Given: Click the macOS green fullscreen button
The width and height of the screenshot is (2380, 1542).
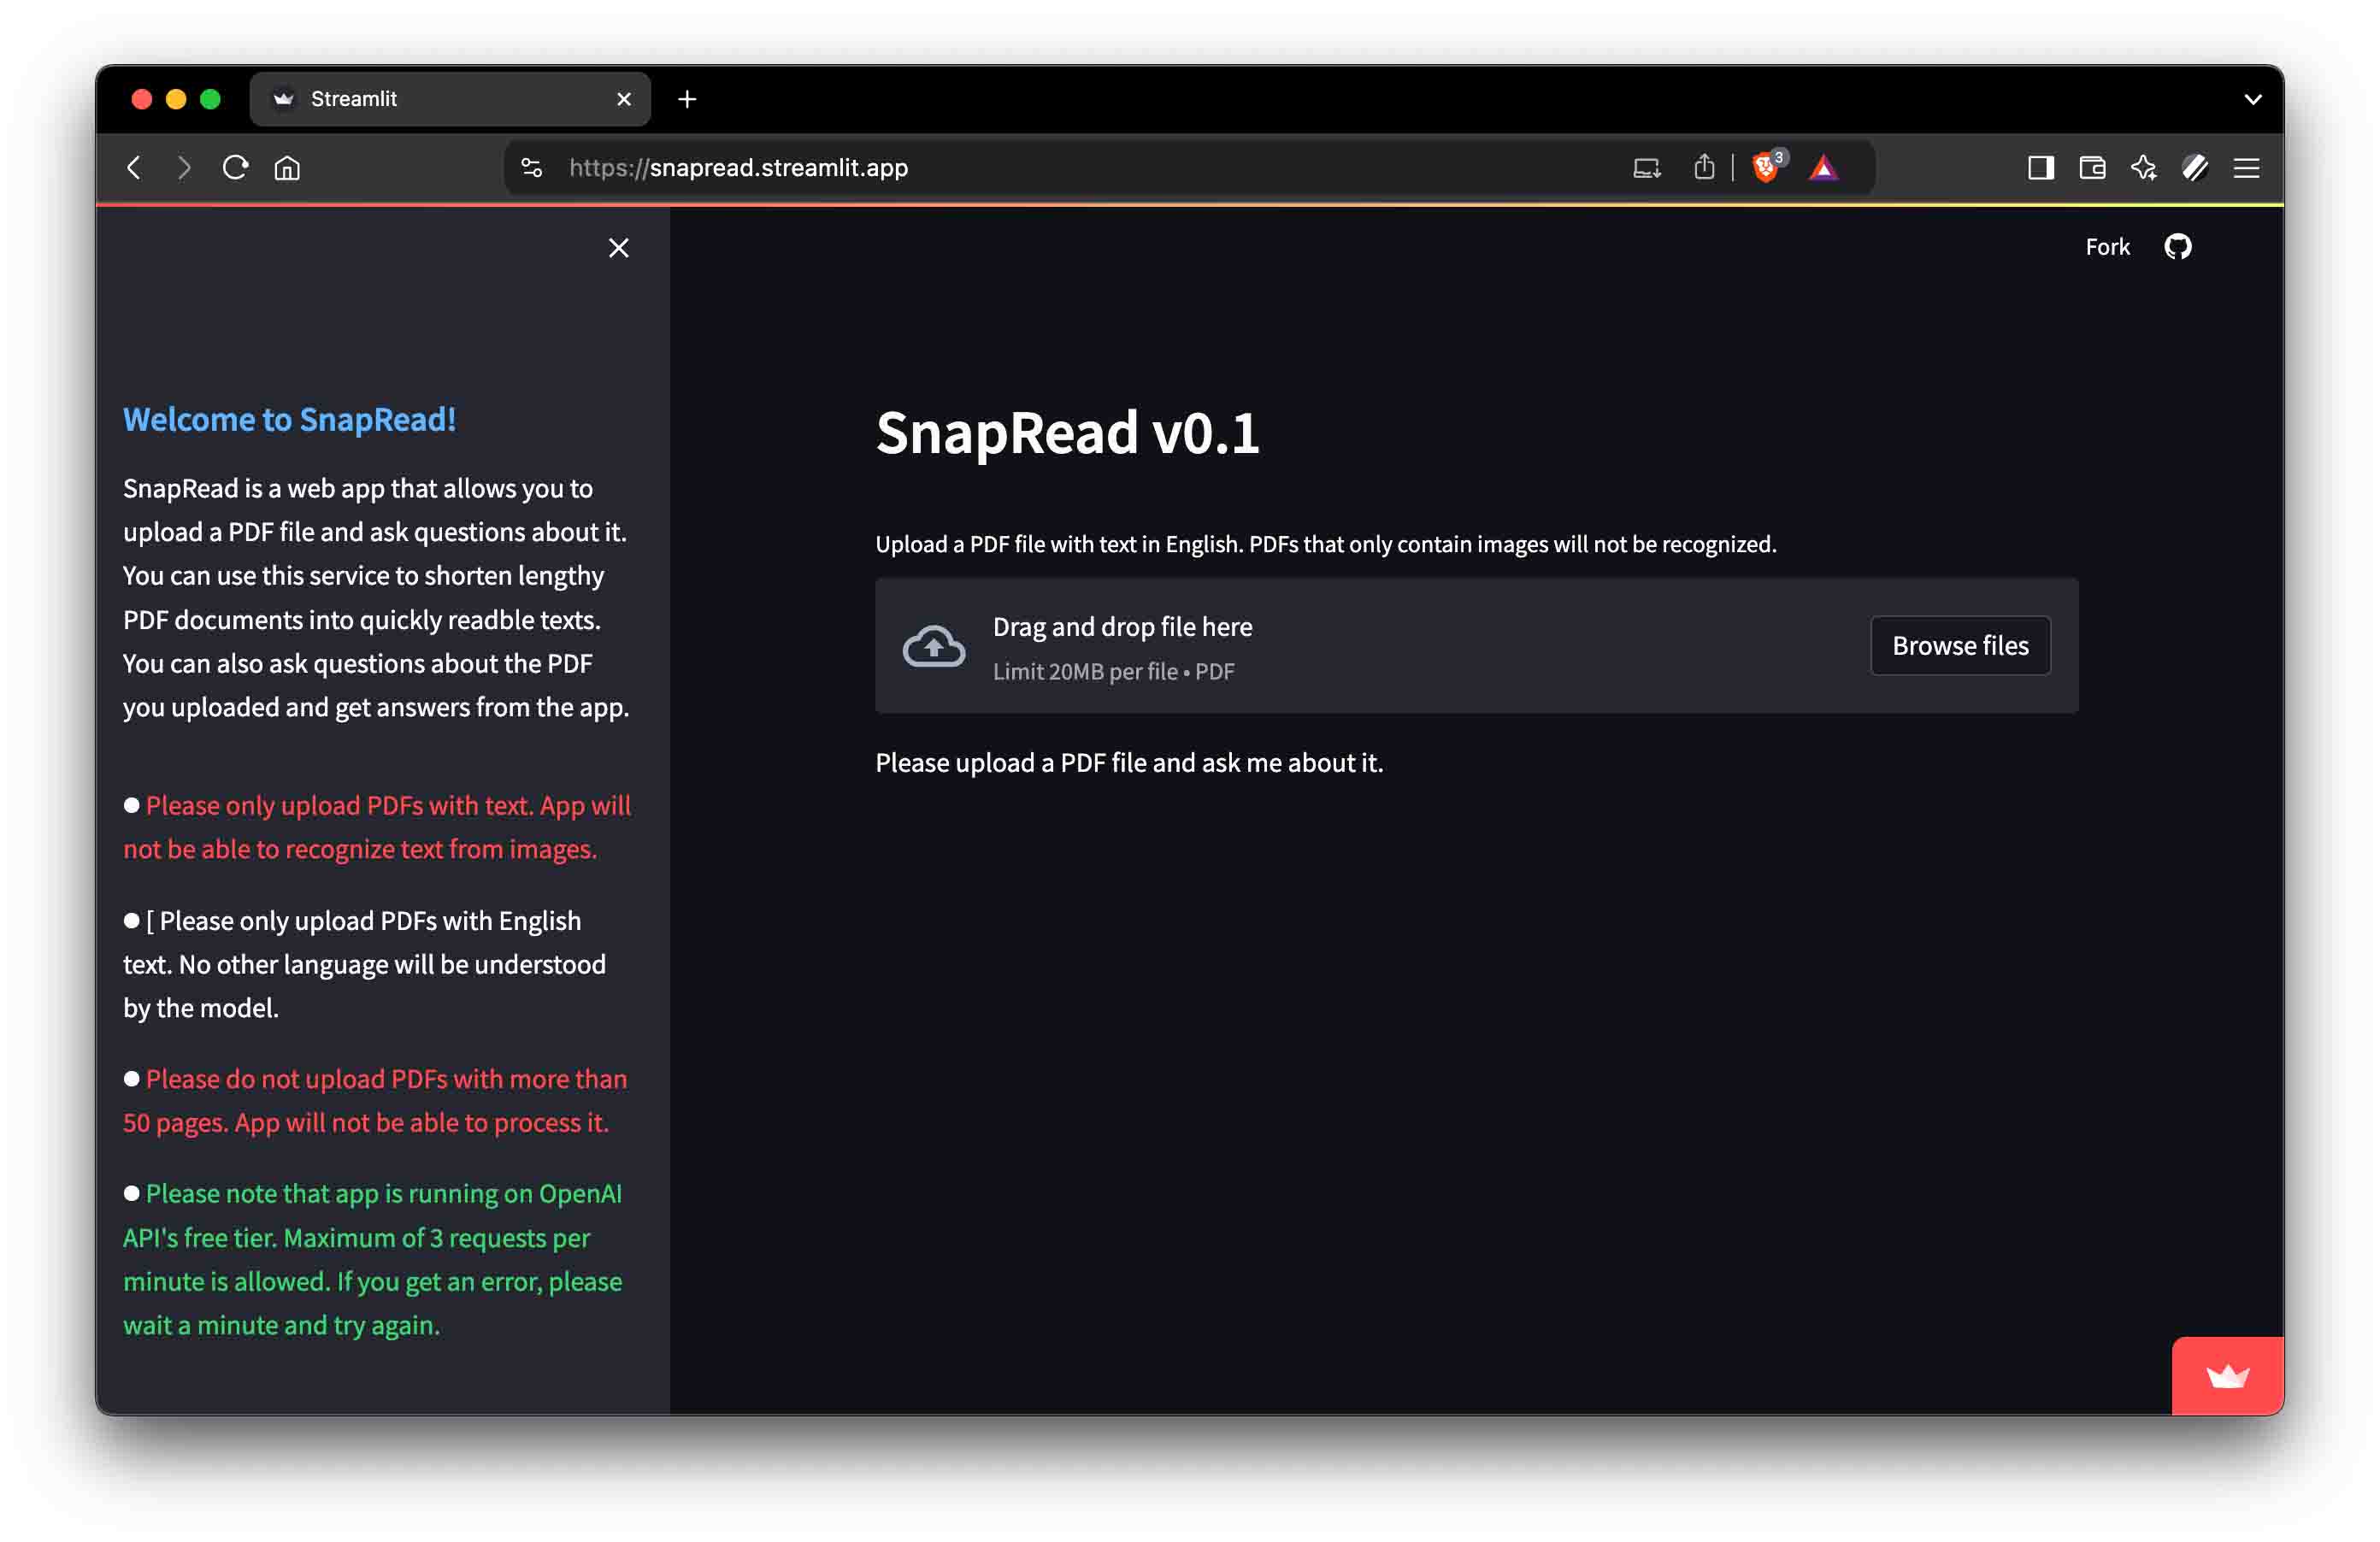Looking at the screenshot, I should point(210,99).
